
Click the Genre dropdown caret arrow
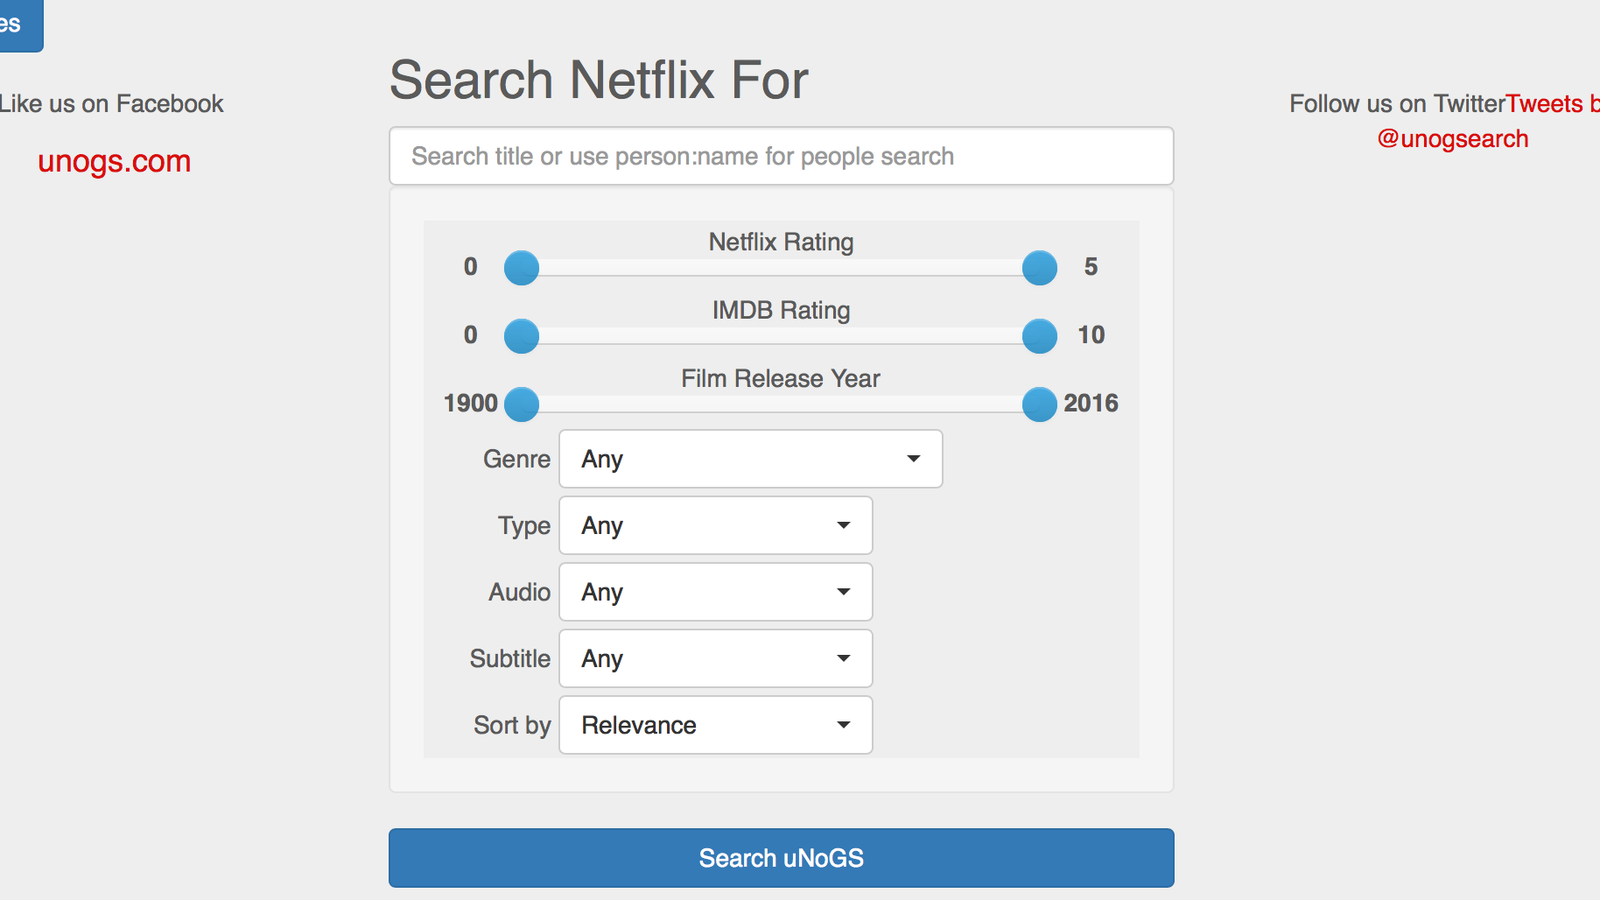(913, 459)
